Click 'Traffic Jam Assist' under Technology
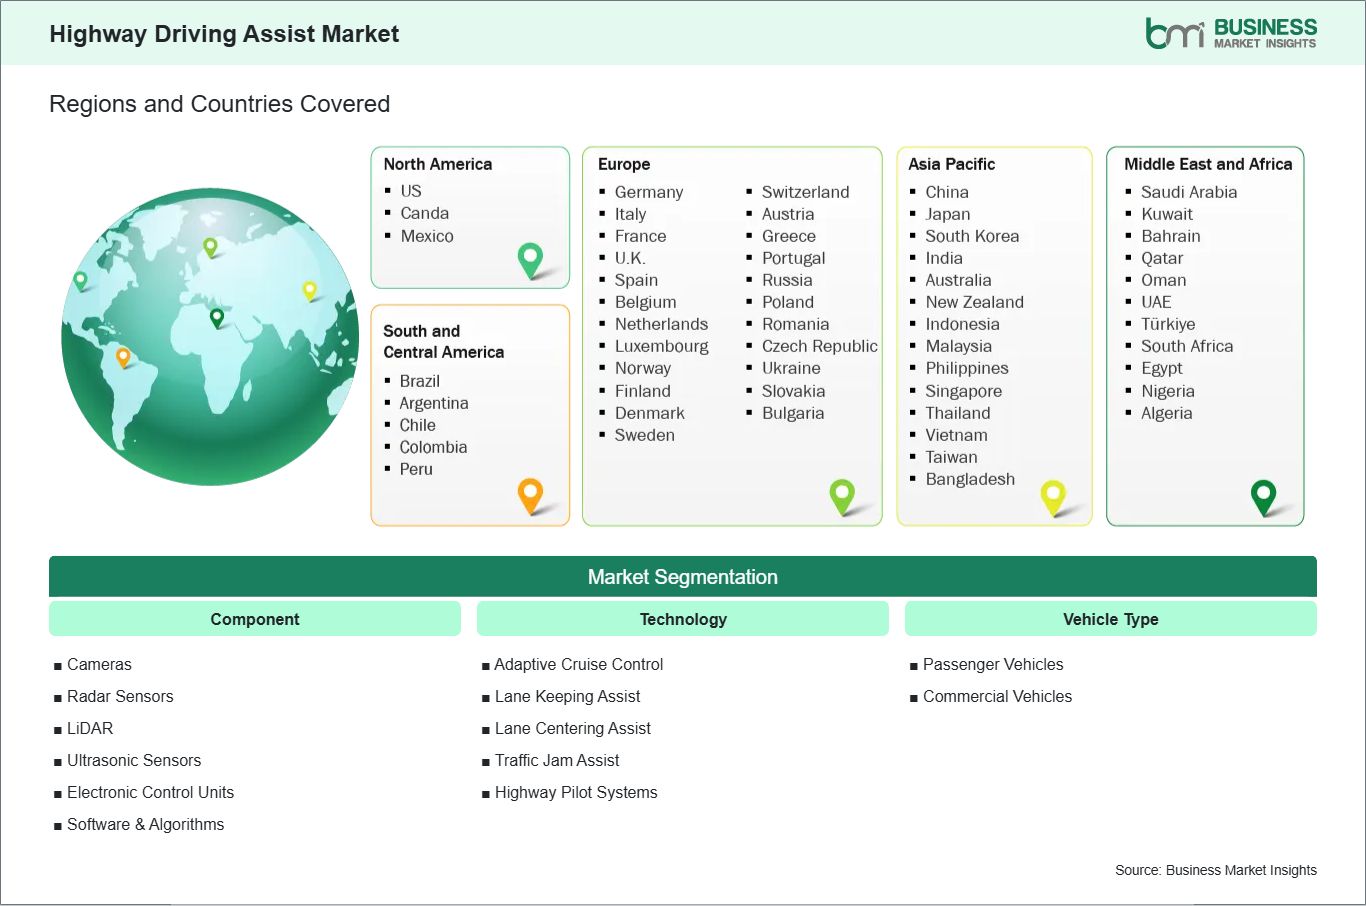The width and height of the screenshot is (1366, 906). (x=557, y=760)
